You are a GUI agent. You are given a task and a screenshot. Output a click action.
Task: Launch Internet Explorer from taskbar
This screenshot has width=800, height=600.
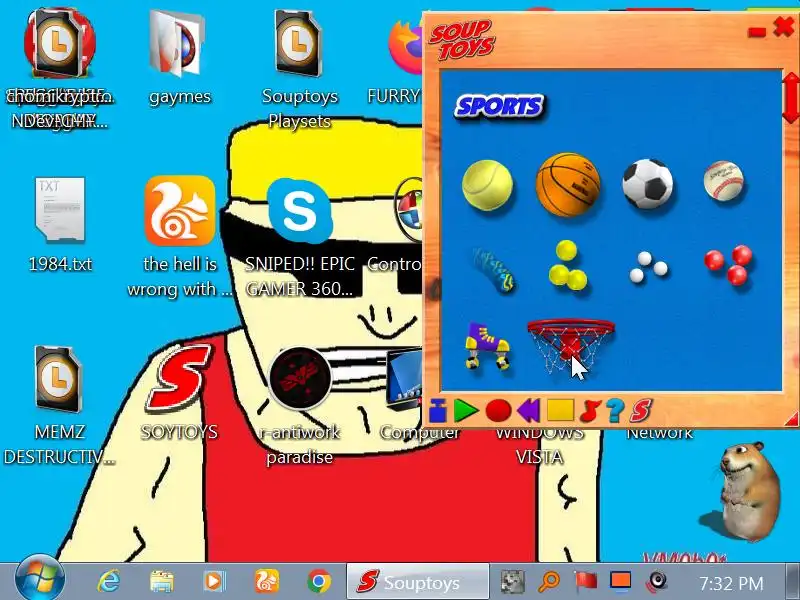click(108, 581)
